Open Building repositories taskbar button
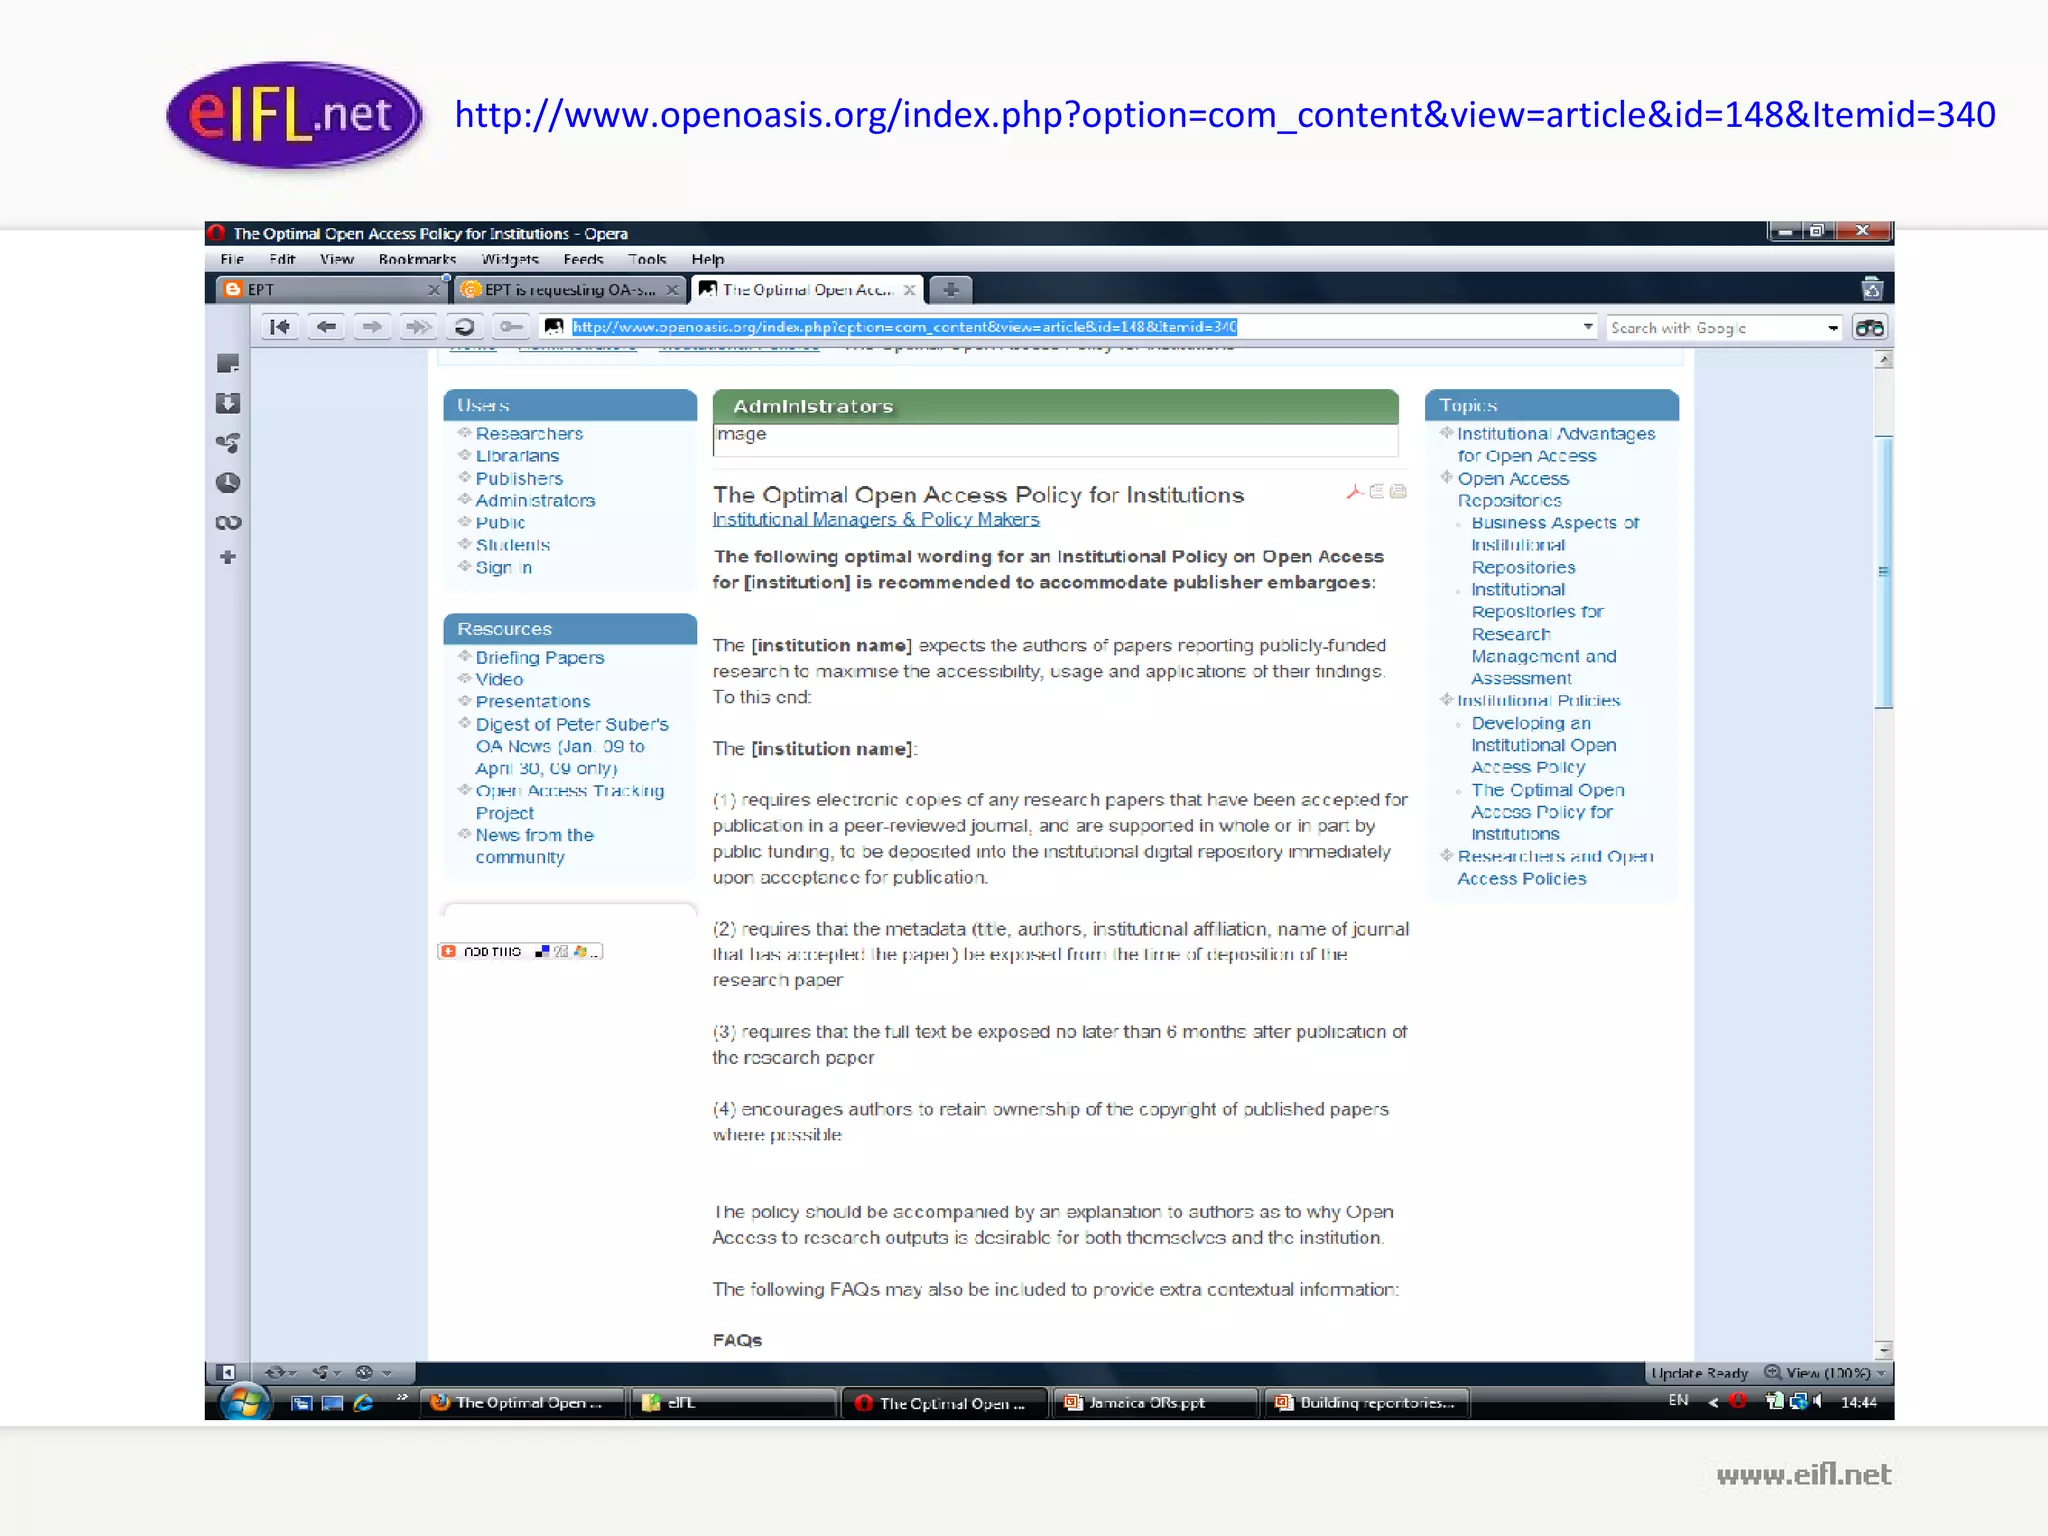 1366,1403
